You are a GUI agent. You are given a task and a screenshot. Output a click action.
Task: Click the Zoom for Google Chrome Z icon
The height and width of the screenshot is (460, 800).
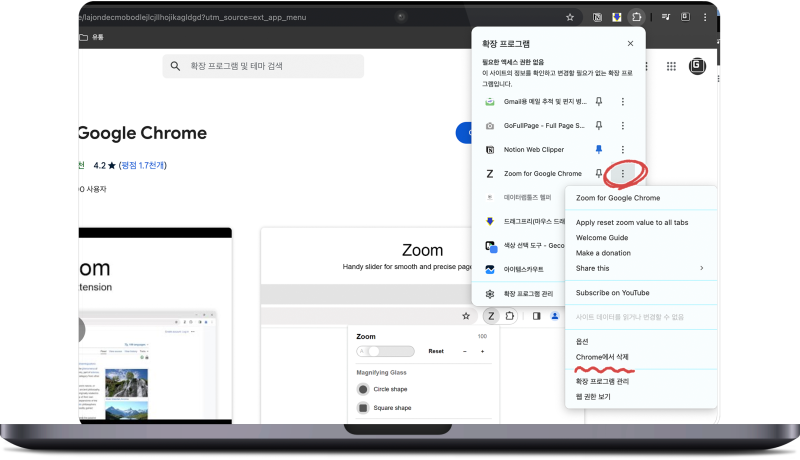click(x=490, y=174)
